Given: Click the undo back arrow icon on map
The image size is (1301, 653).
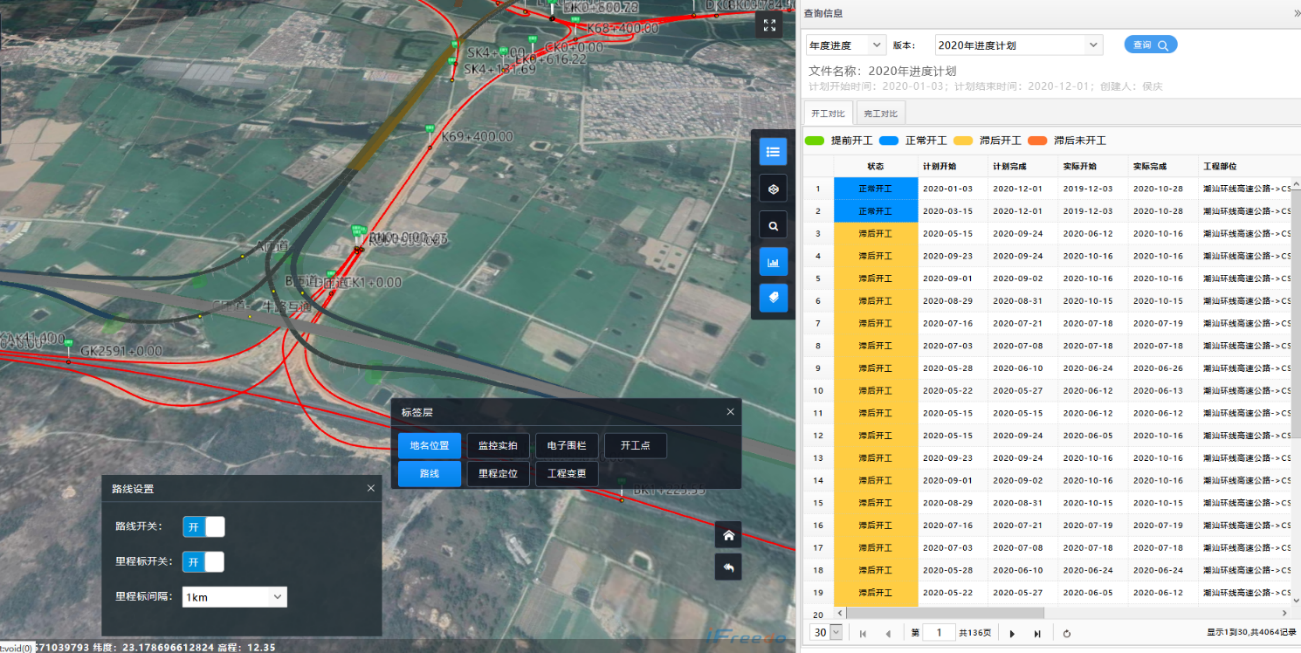Looking at the screenshot, I should 729,567.
